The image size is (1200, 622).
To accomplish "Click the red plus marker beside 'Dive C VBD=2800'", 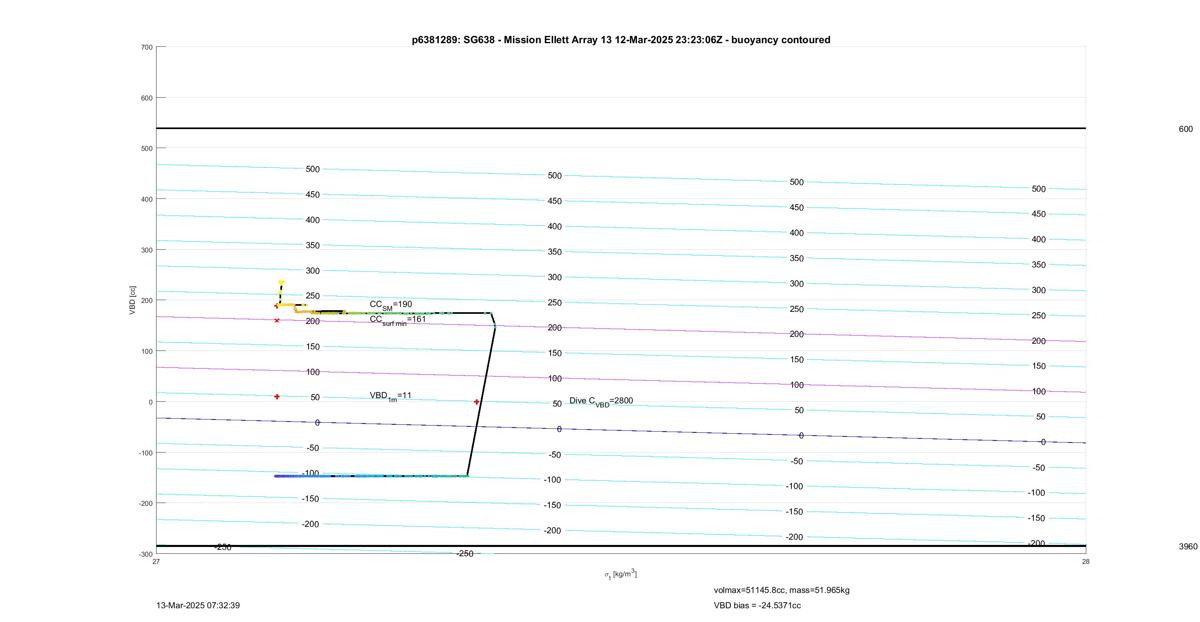I will tap(476, 402).
